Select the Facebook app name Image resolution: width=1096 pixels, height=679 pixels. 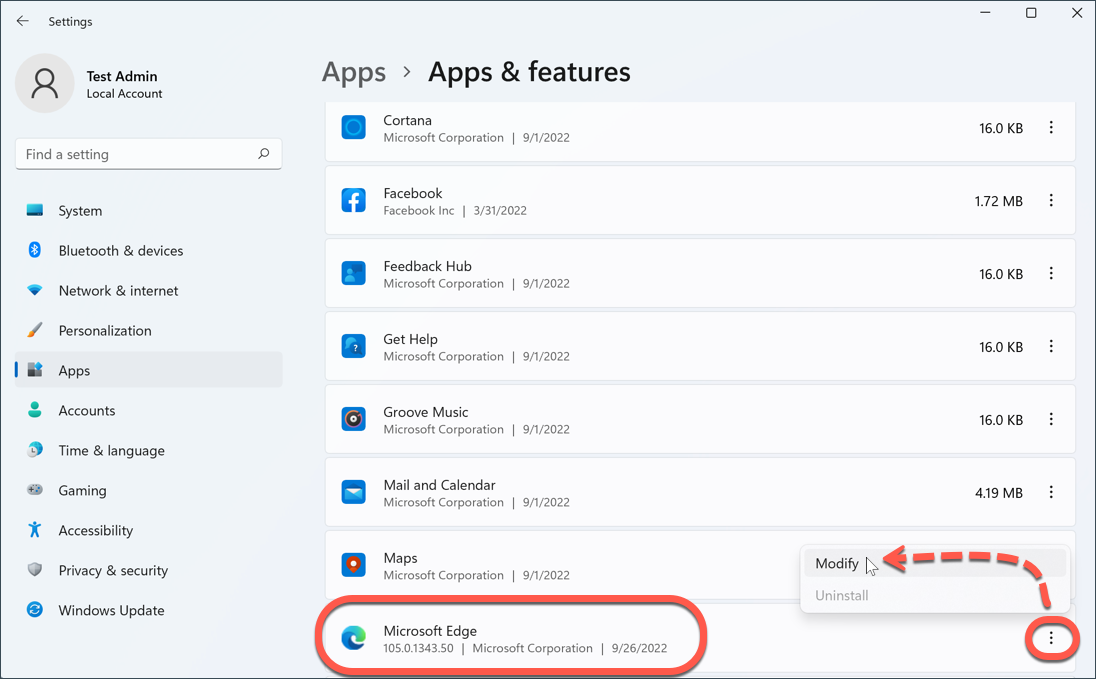click(x=413, y=193)
